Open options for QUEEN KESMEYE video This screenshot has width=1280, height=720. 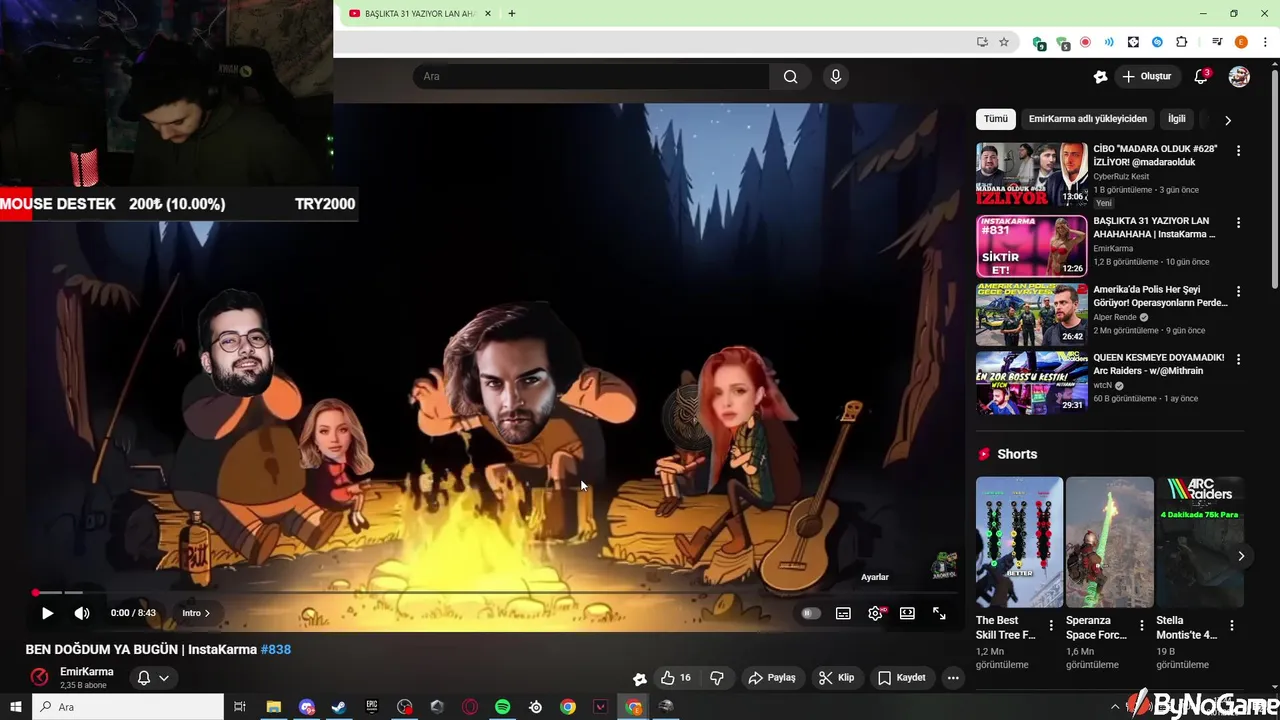(x=1238, y=359)
